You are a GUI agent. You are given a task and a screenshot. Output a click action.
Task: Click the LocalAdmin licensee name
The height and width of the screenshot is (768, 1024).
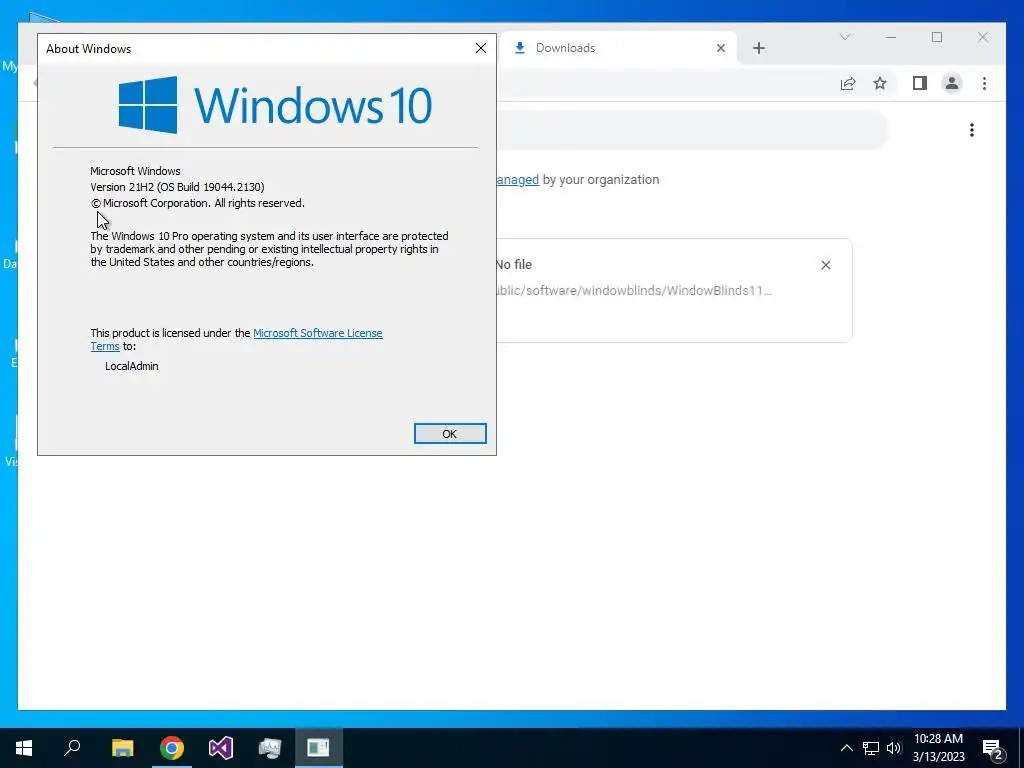tap(131, 366)
